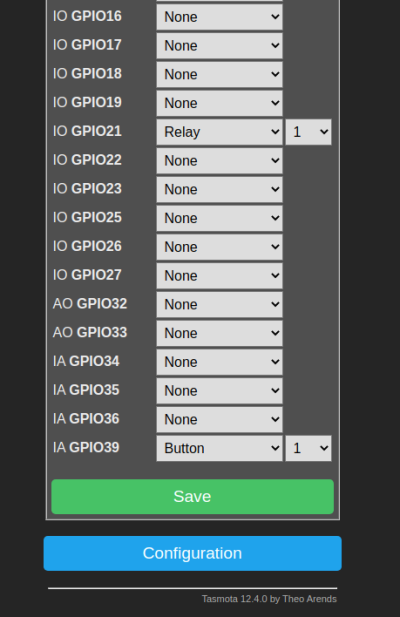Change GPIO39 Button function dropdown

coord(219,448)
